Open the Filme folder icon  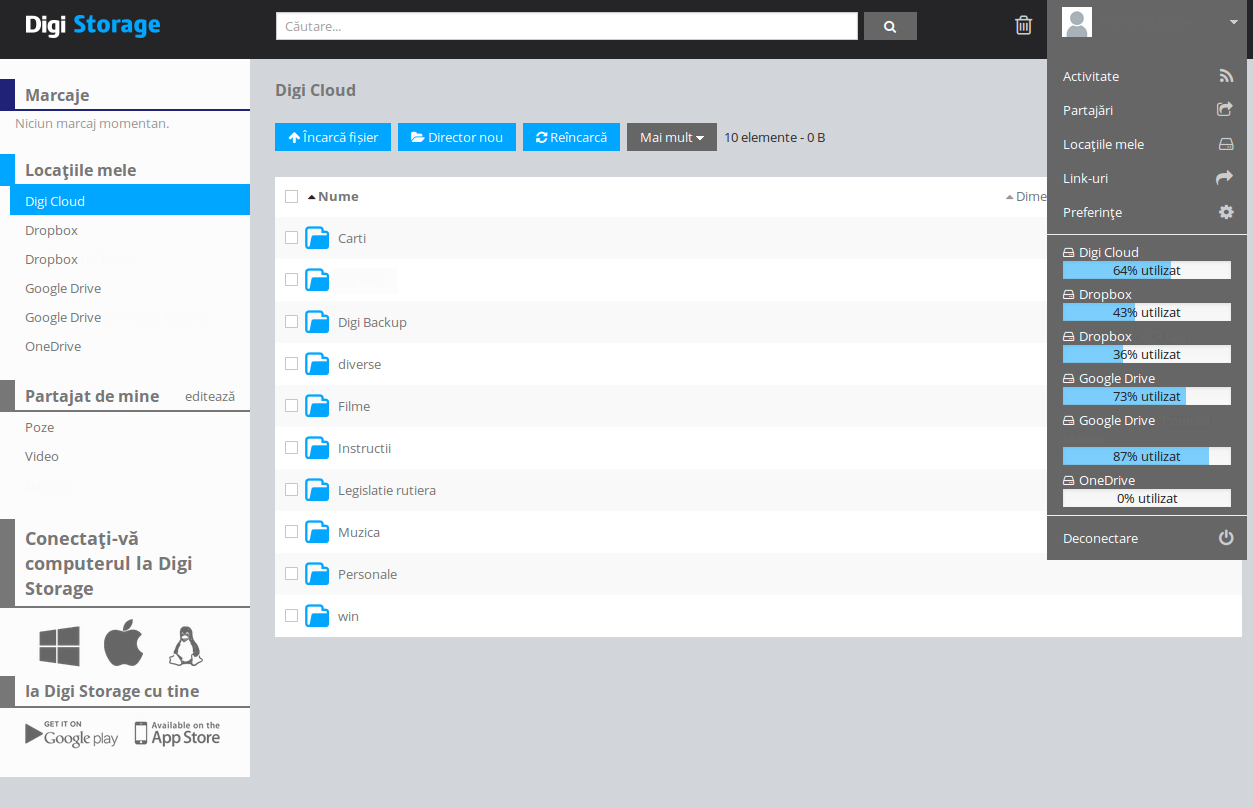pyautogui.click(x=317, y=406)
